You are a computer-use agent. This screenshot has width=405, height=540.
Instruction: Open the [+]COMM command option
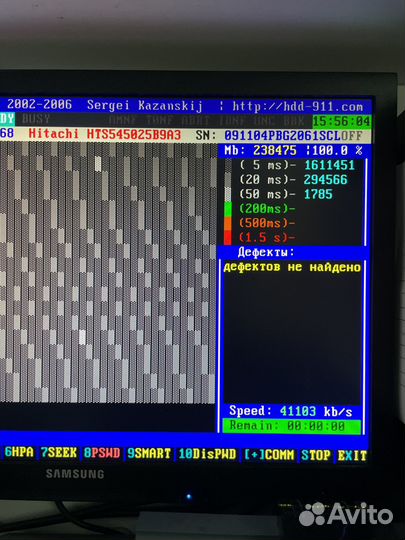pyautogui.click(x=270, y=455)
